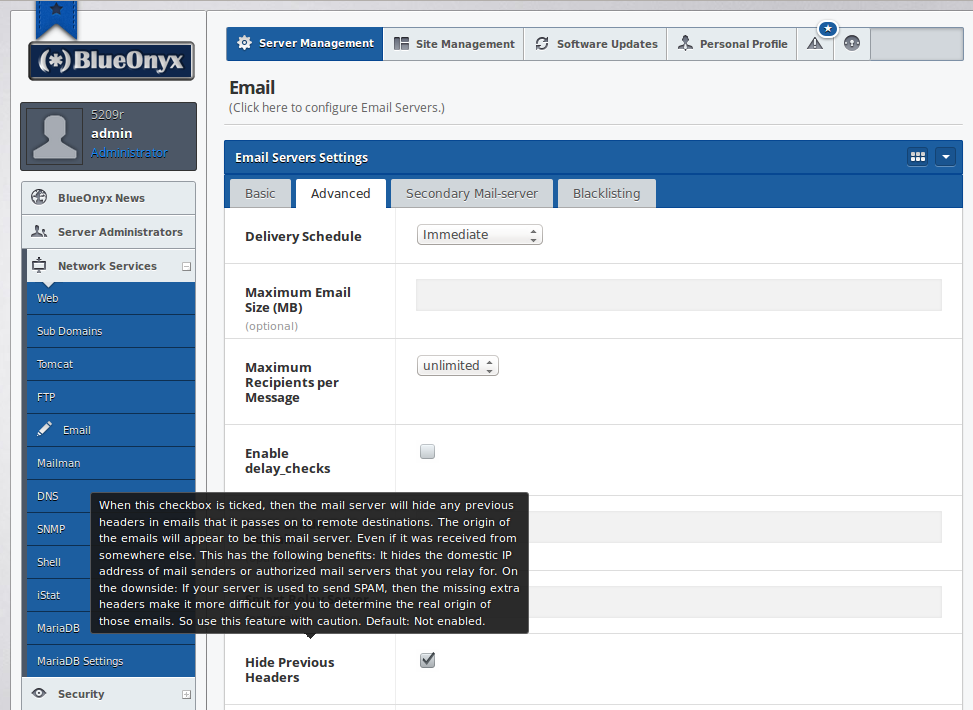
Task: Click the BlueOnyx logo
Action: tap(111, 61)
